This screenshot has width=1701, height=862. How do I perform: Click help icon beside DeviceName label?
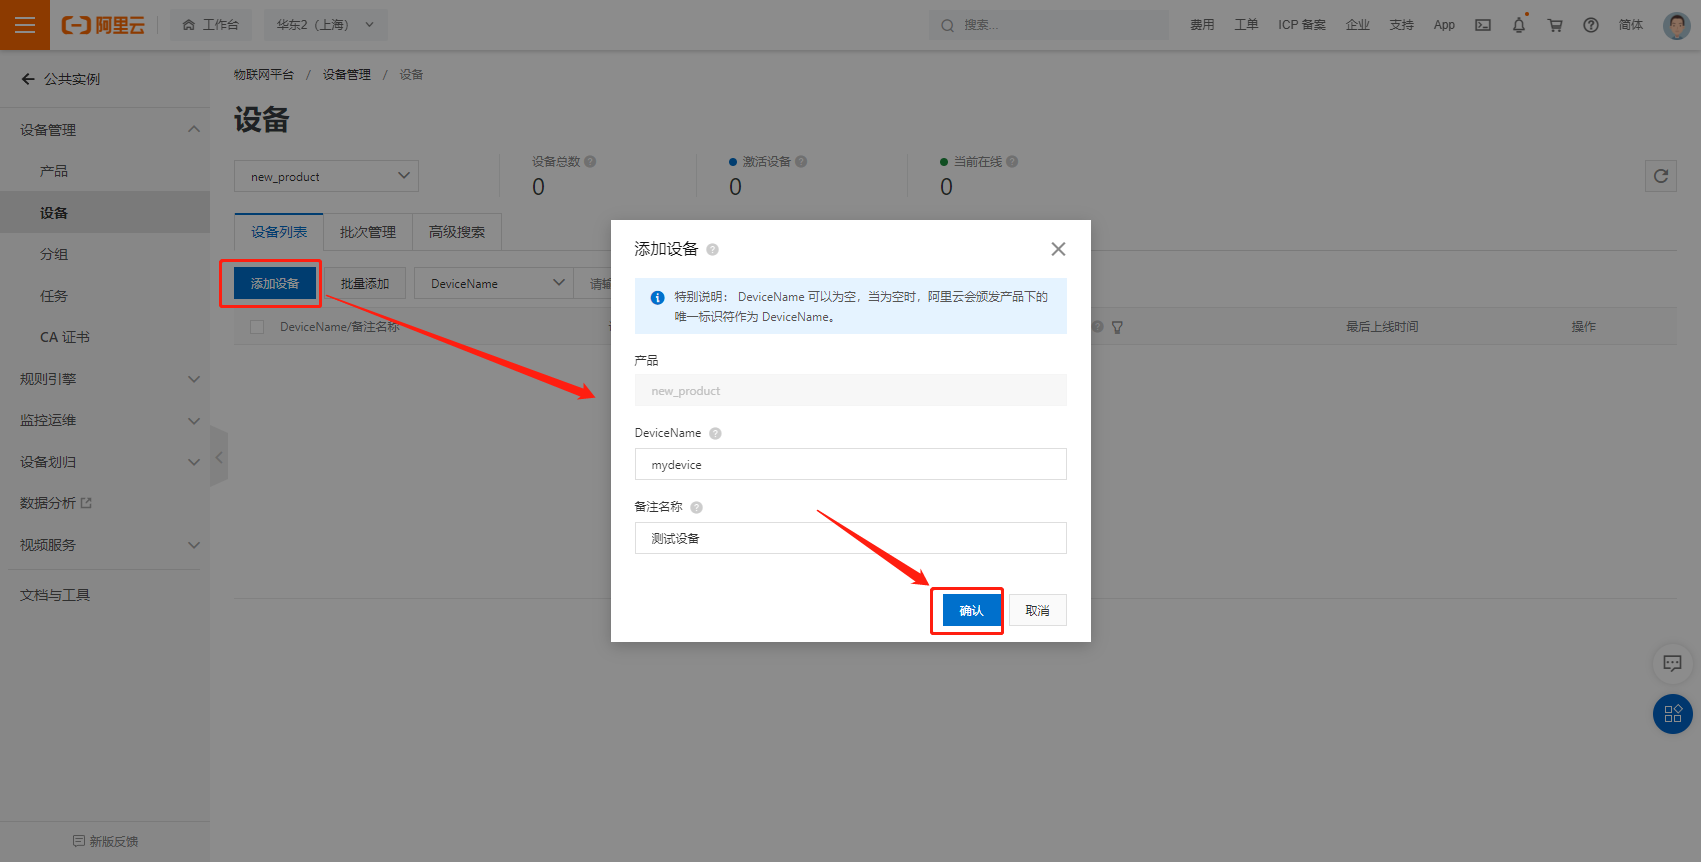(x=715, y=434)
